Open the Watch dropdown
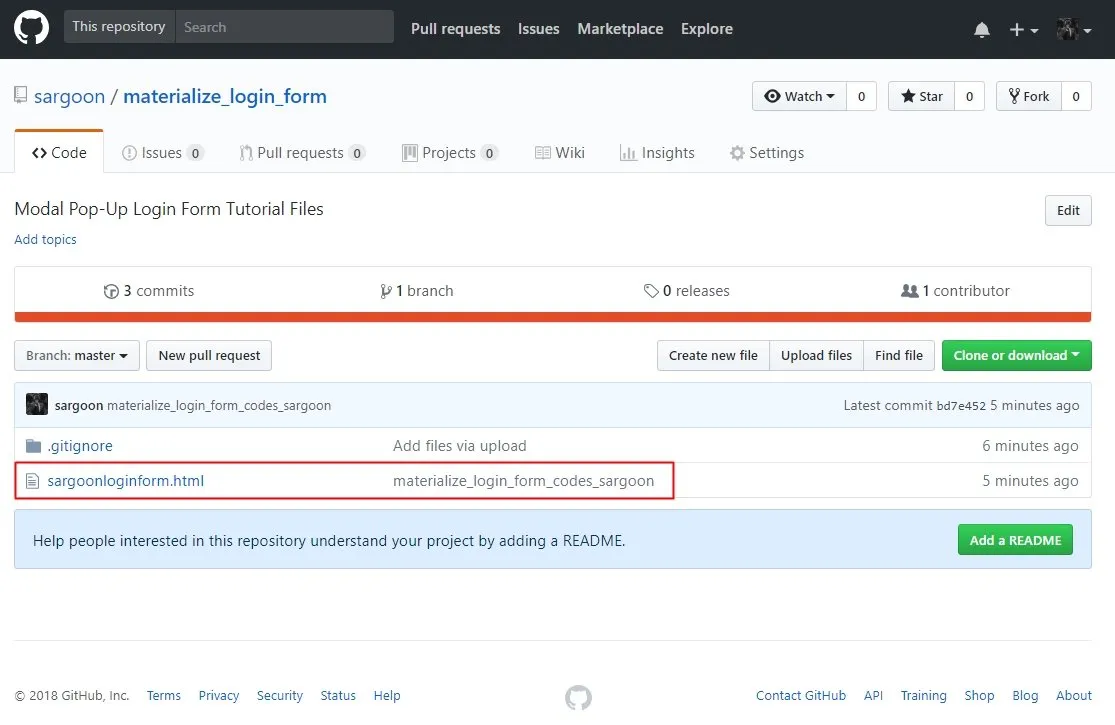 coord(799,96)
